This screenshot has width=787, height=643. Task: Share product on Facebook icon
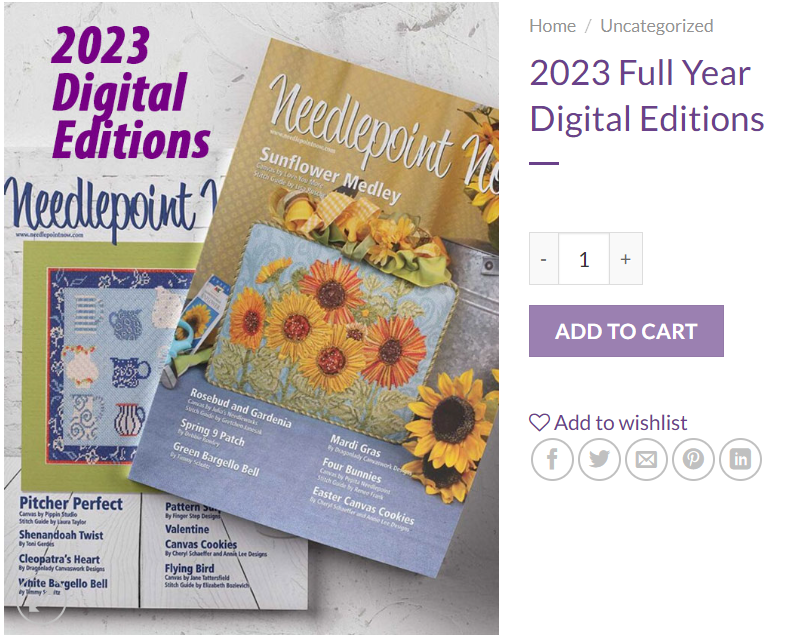point(552,460)
